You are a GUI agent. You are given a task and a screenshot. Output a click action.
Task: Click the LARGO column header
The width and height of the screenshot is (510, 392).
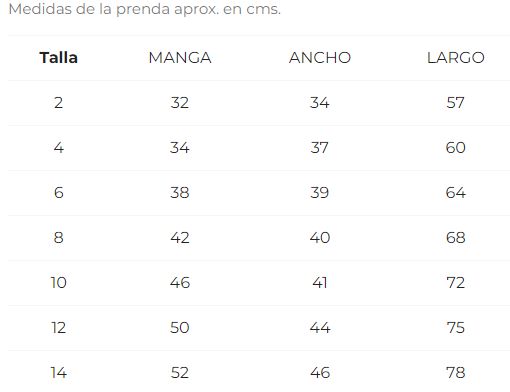(456, 58)
